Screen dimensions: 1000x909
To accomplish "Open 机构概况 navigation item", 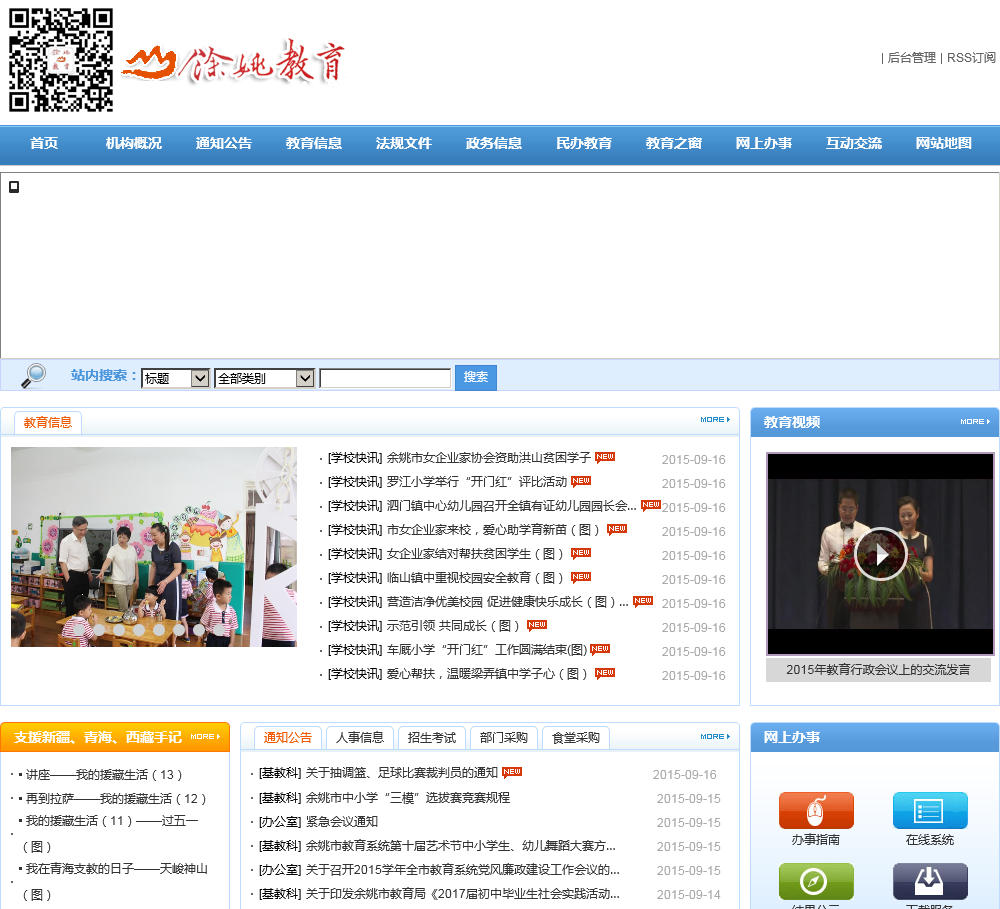I will click(x=134, y=144).
